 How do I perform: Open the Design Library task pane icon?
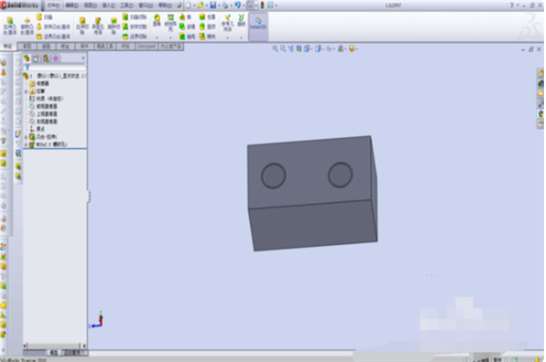point(540,83)
